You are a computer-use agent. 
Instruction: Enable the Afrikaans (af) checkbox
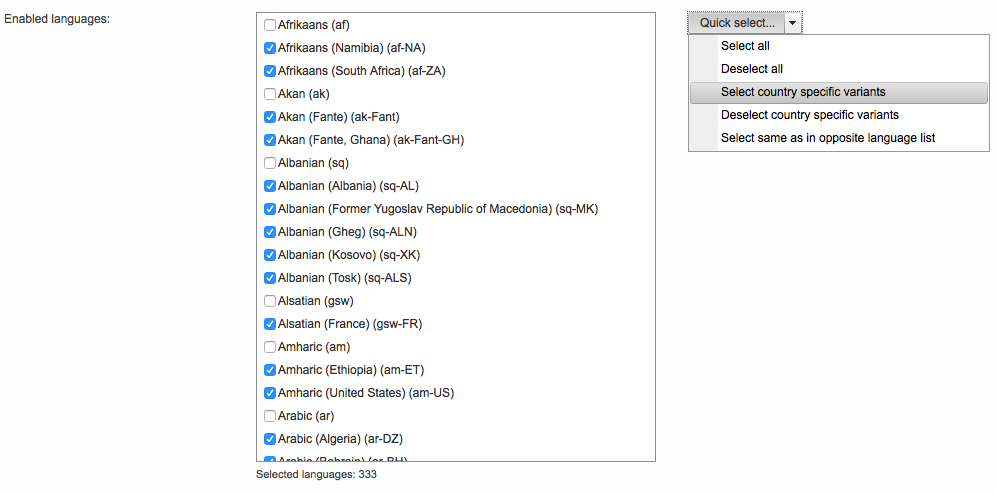click(x=270, y=25)
